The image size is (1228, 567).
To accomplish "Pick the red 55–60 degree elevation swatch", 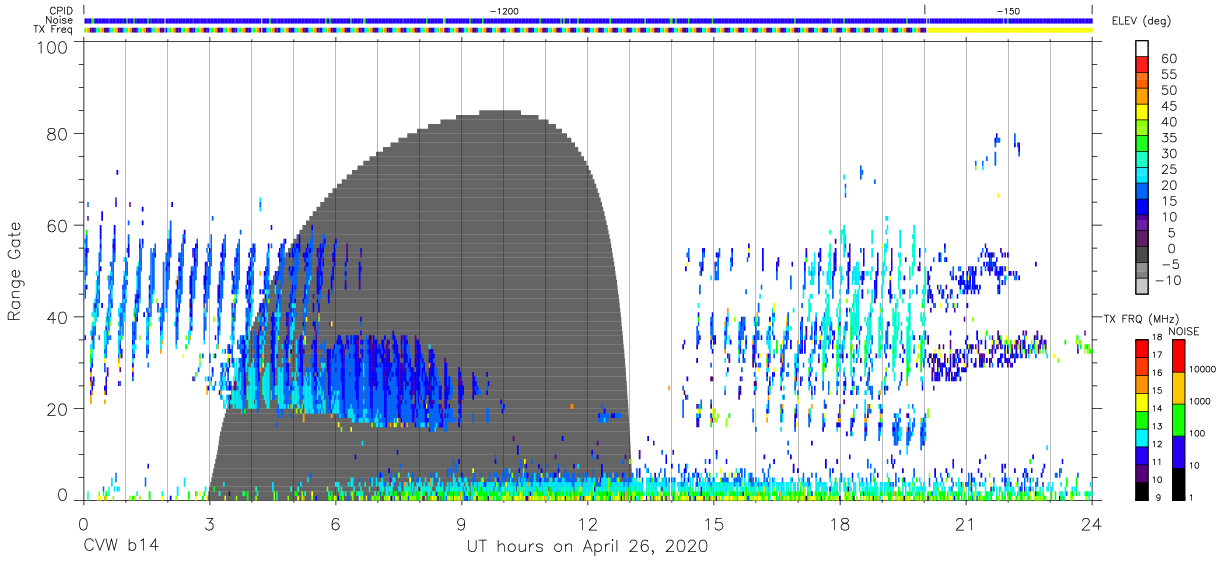I will pyautogui.click(x=1142, y=66).
